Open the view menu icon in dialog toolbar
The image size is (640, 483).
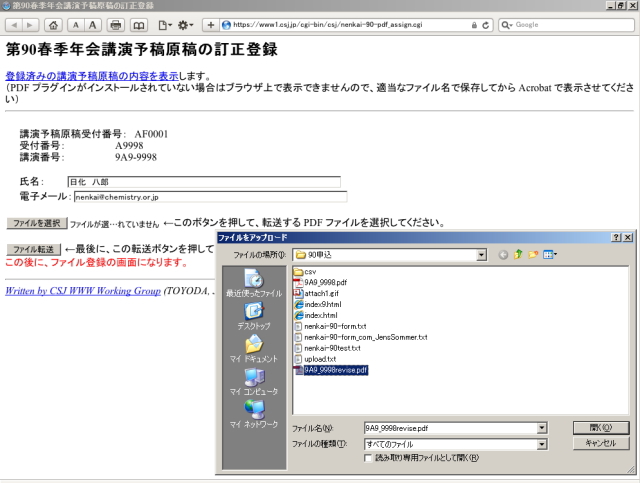[550, 255]
